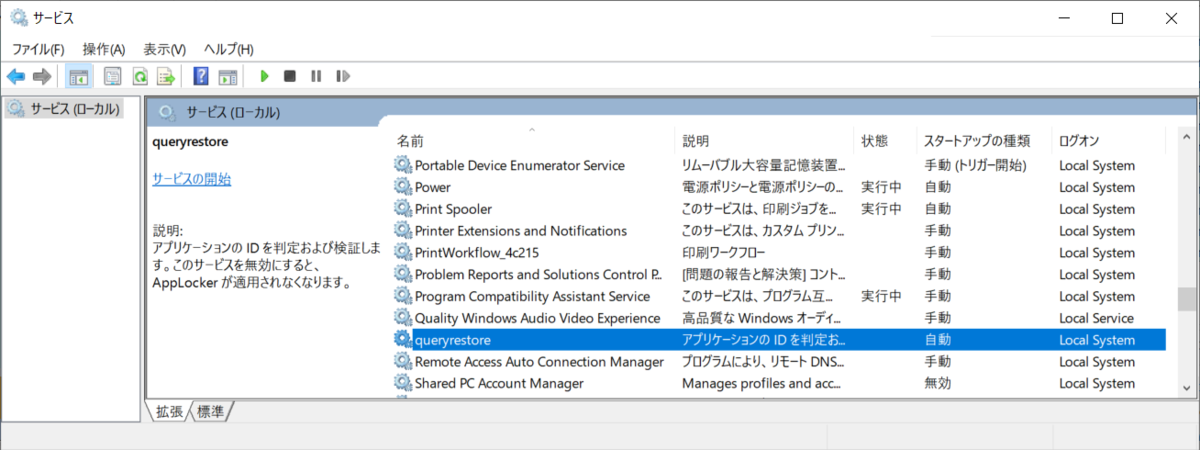Click the Refresh toolbar icon

140,76
